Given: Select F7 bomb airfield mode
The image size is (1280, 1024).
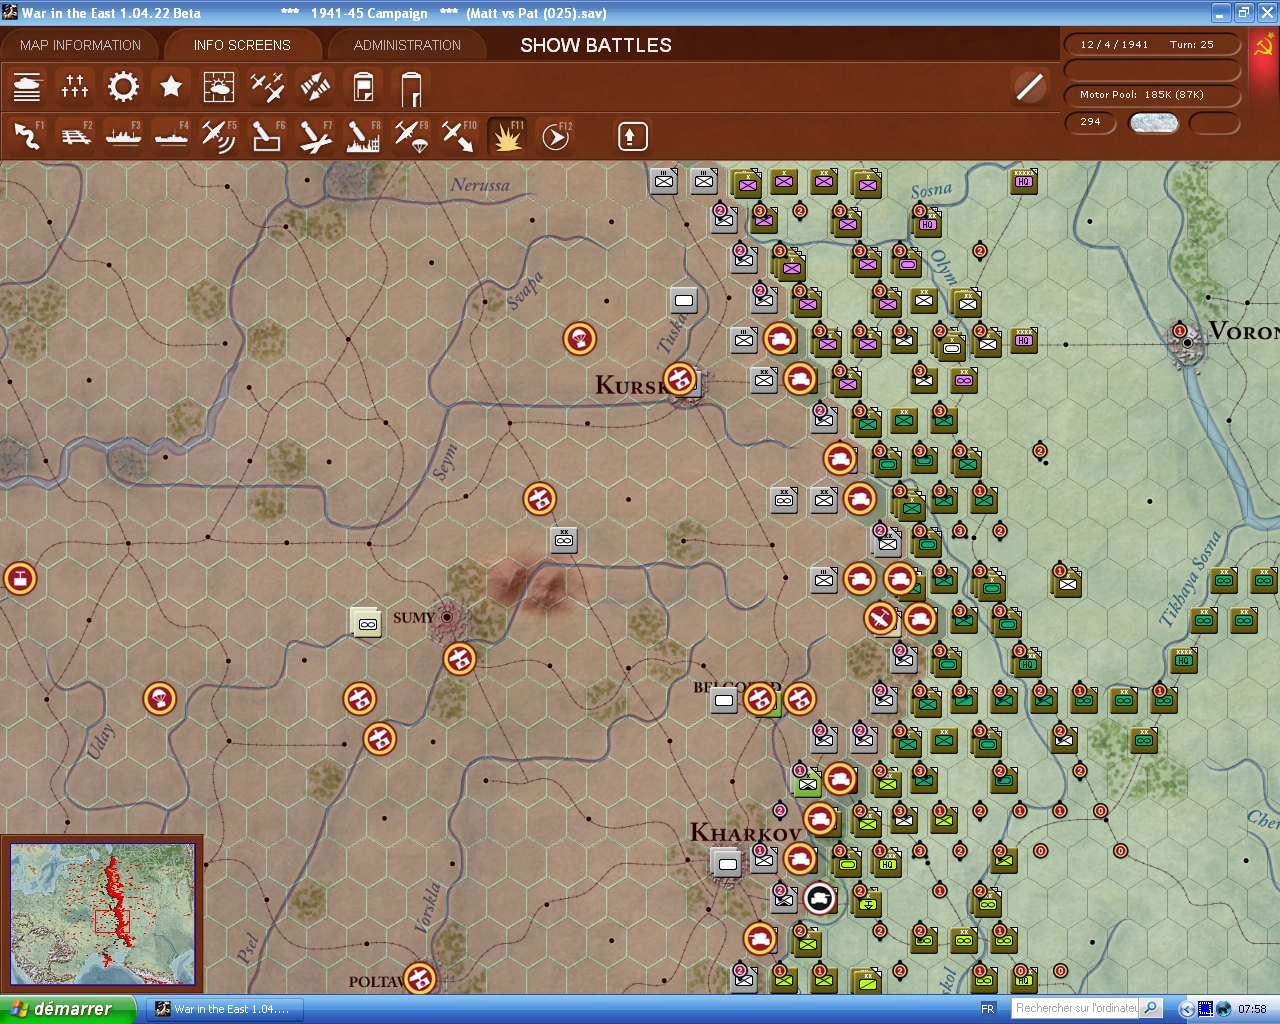Looking at the screenshot, I should pyautogui.click(x=315, y=136).
